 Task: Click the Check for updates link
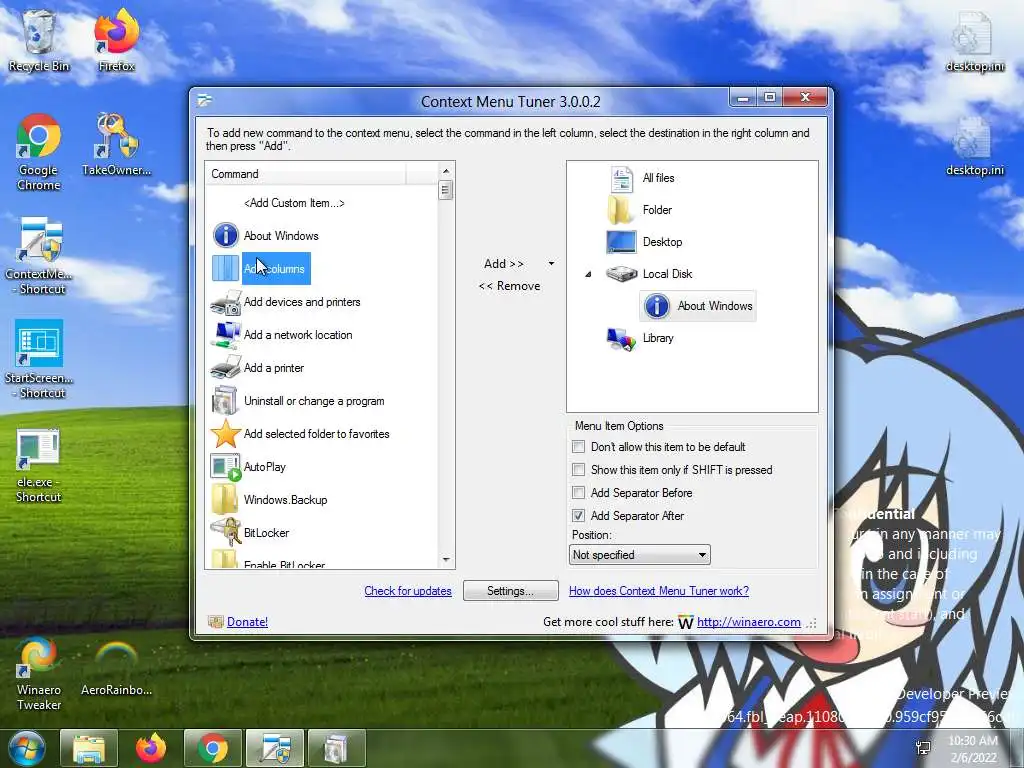(x=408, y=590)
